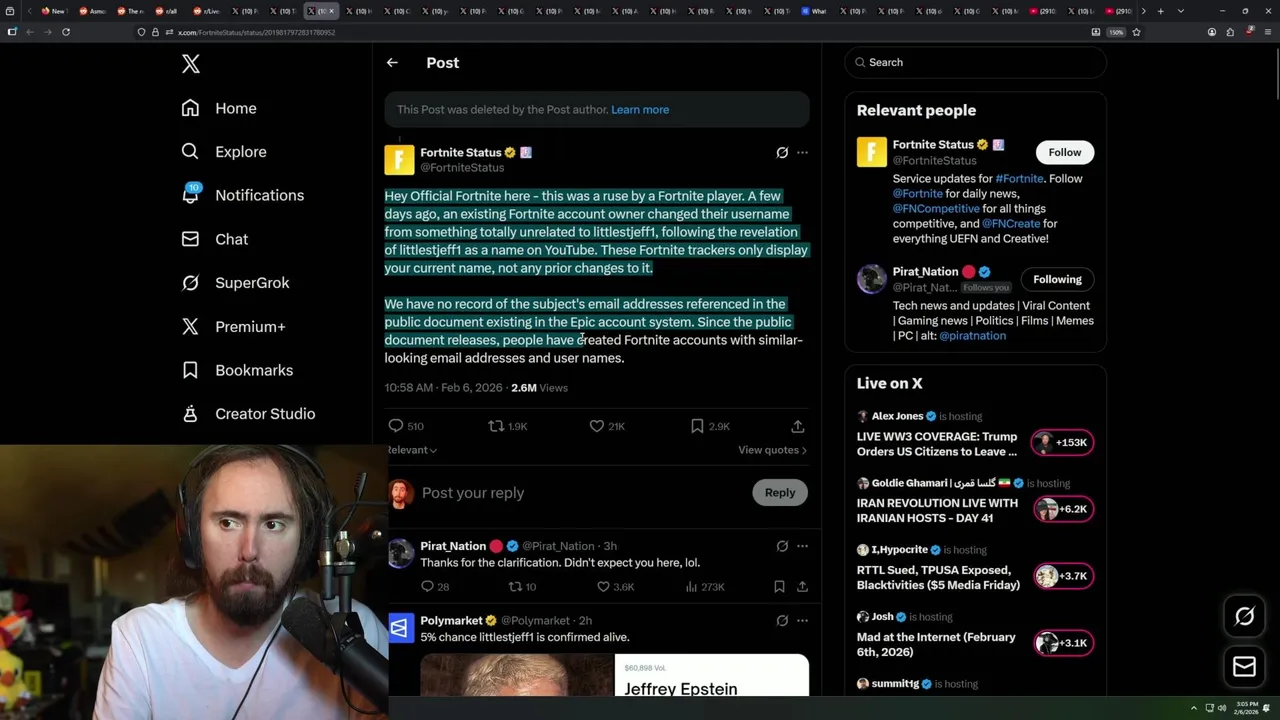The width and height of the screenshot is (1280, 720).
Task: Reload the page from browser toolbar
Action: pyautogui.click(x=66, y=32)
